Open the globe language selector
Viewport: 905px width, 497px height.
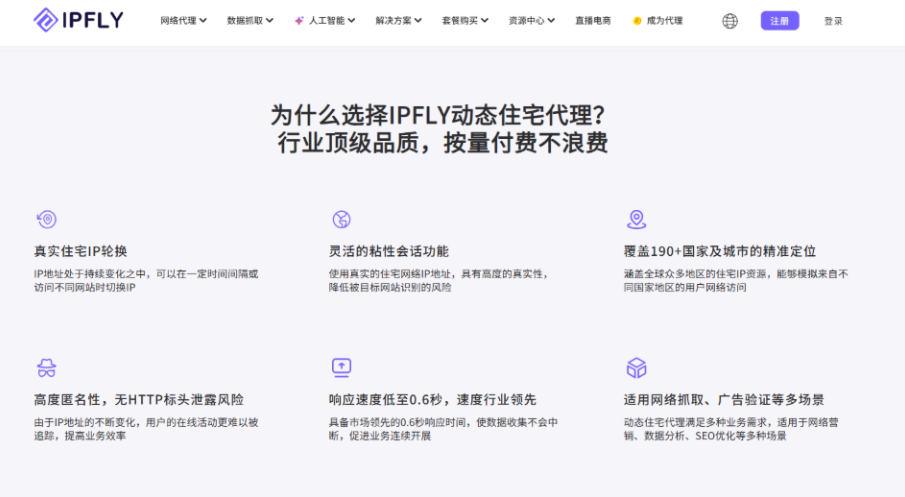pos(730,21)
